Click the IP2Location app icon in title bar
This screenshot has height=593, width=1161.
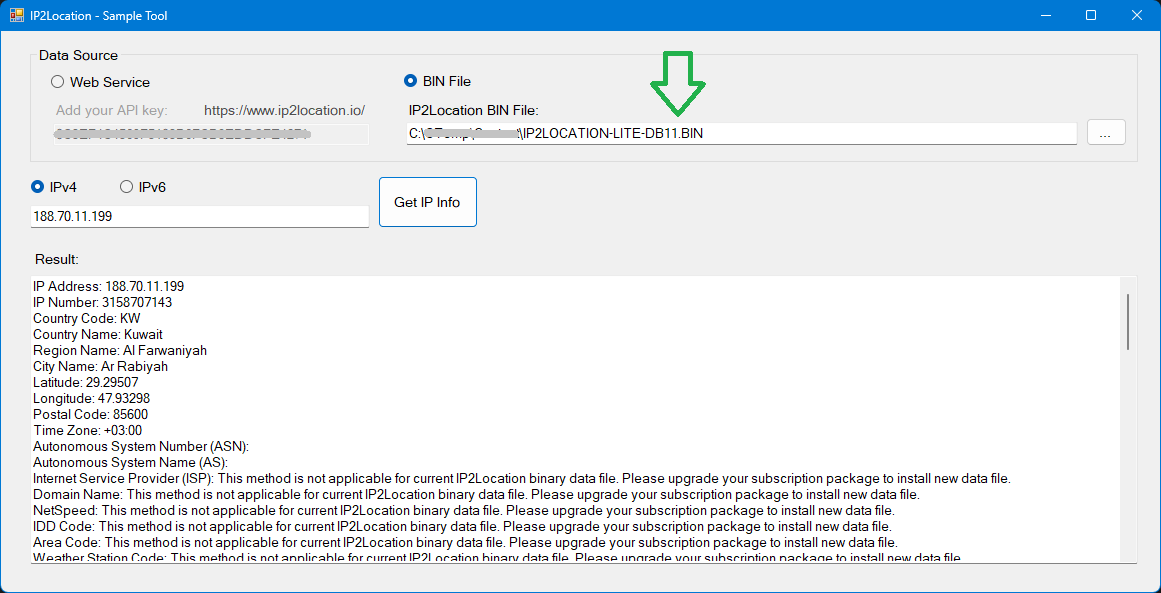15,16
